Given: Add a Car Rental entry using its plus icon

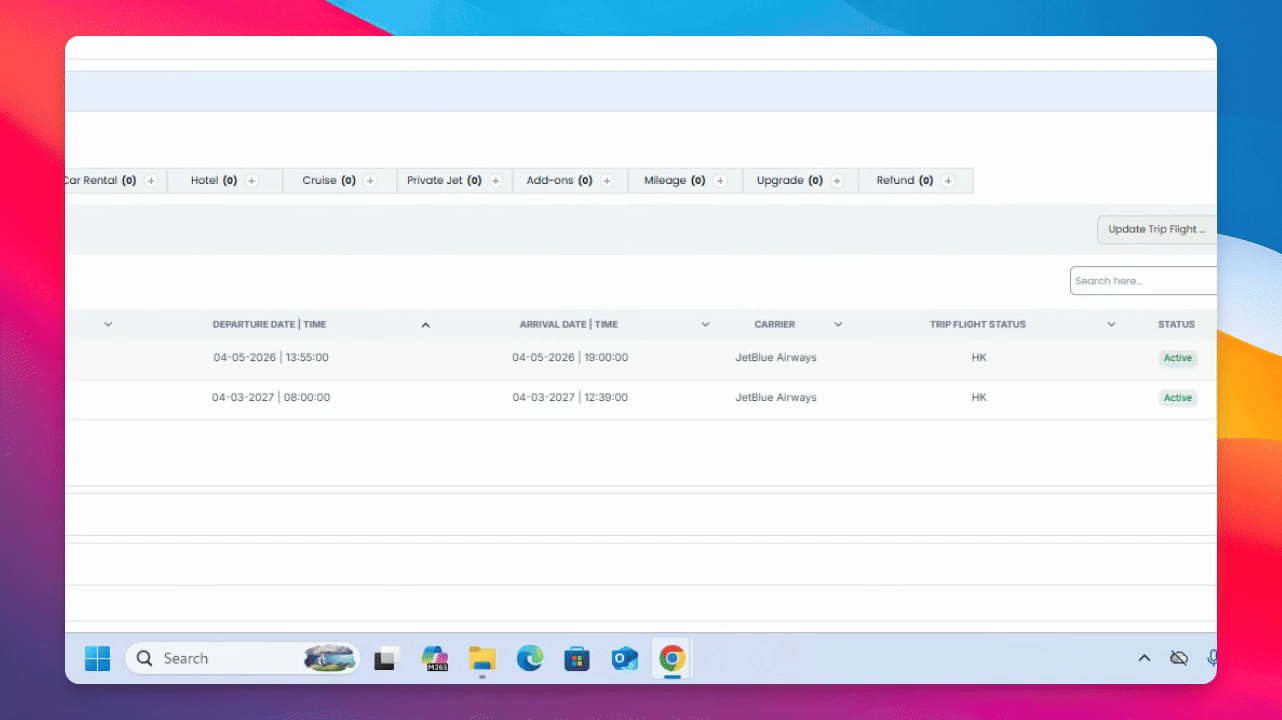Looking at the screenshot, I should pyautogui.click(x=151, y=181).
